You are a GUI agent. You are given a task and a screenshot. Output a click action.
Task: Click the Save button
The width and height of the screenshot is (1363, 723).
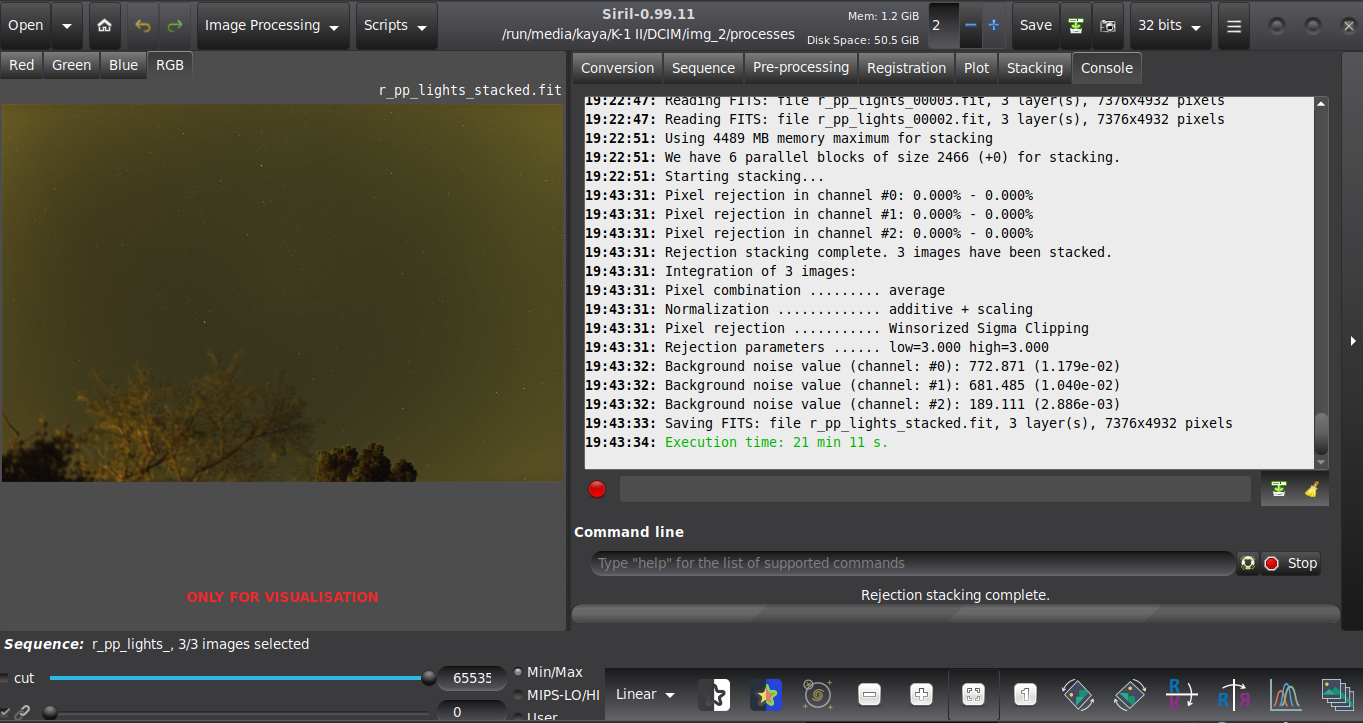1036,26
